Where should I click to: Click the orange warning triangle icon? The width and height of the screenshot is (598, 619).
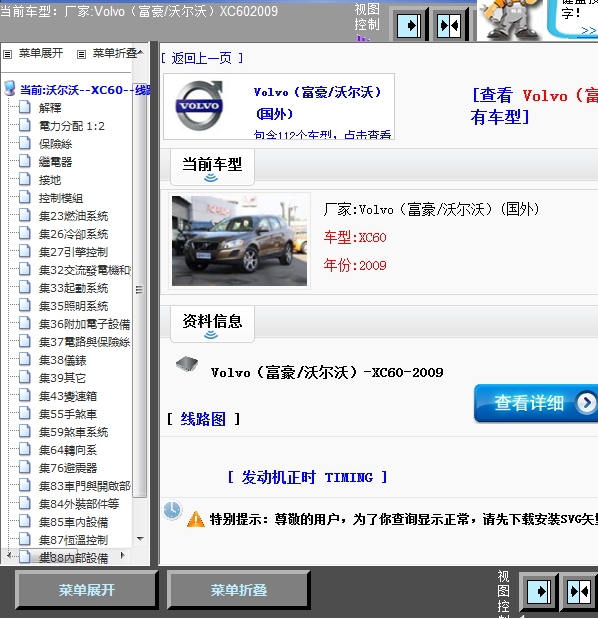195,520
